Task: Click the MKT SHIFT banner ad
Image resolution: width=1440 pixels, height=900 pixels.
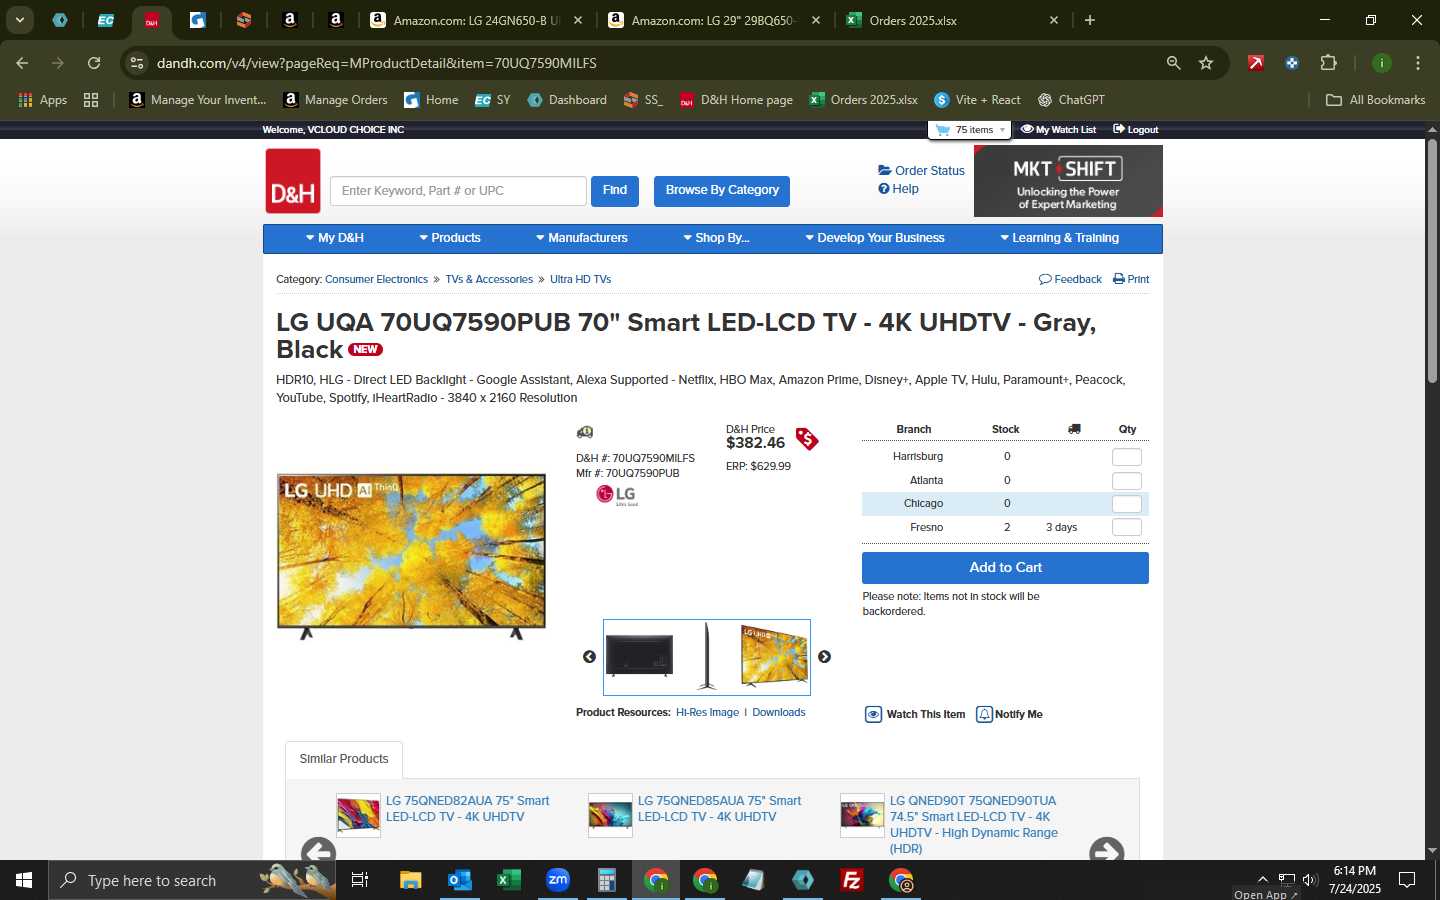Action: (1068, 181)
